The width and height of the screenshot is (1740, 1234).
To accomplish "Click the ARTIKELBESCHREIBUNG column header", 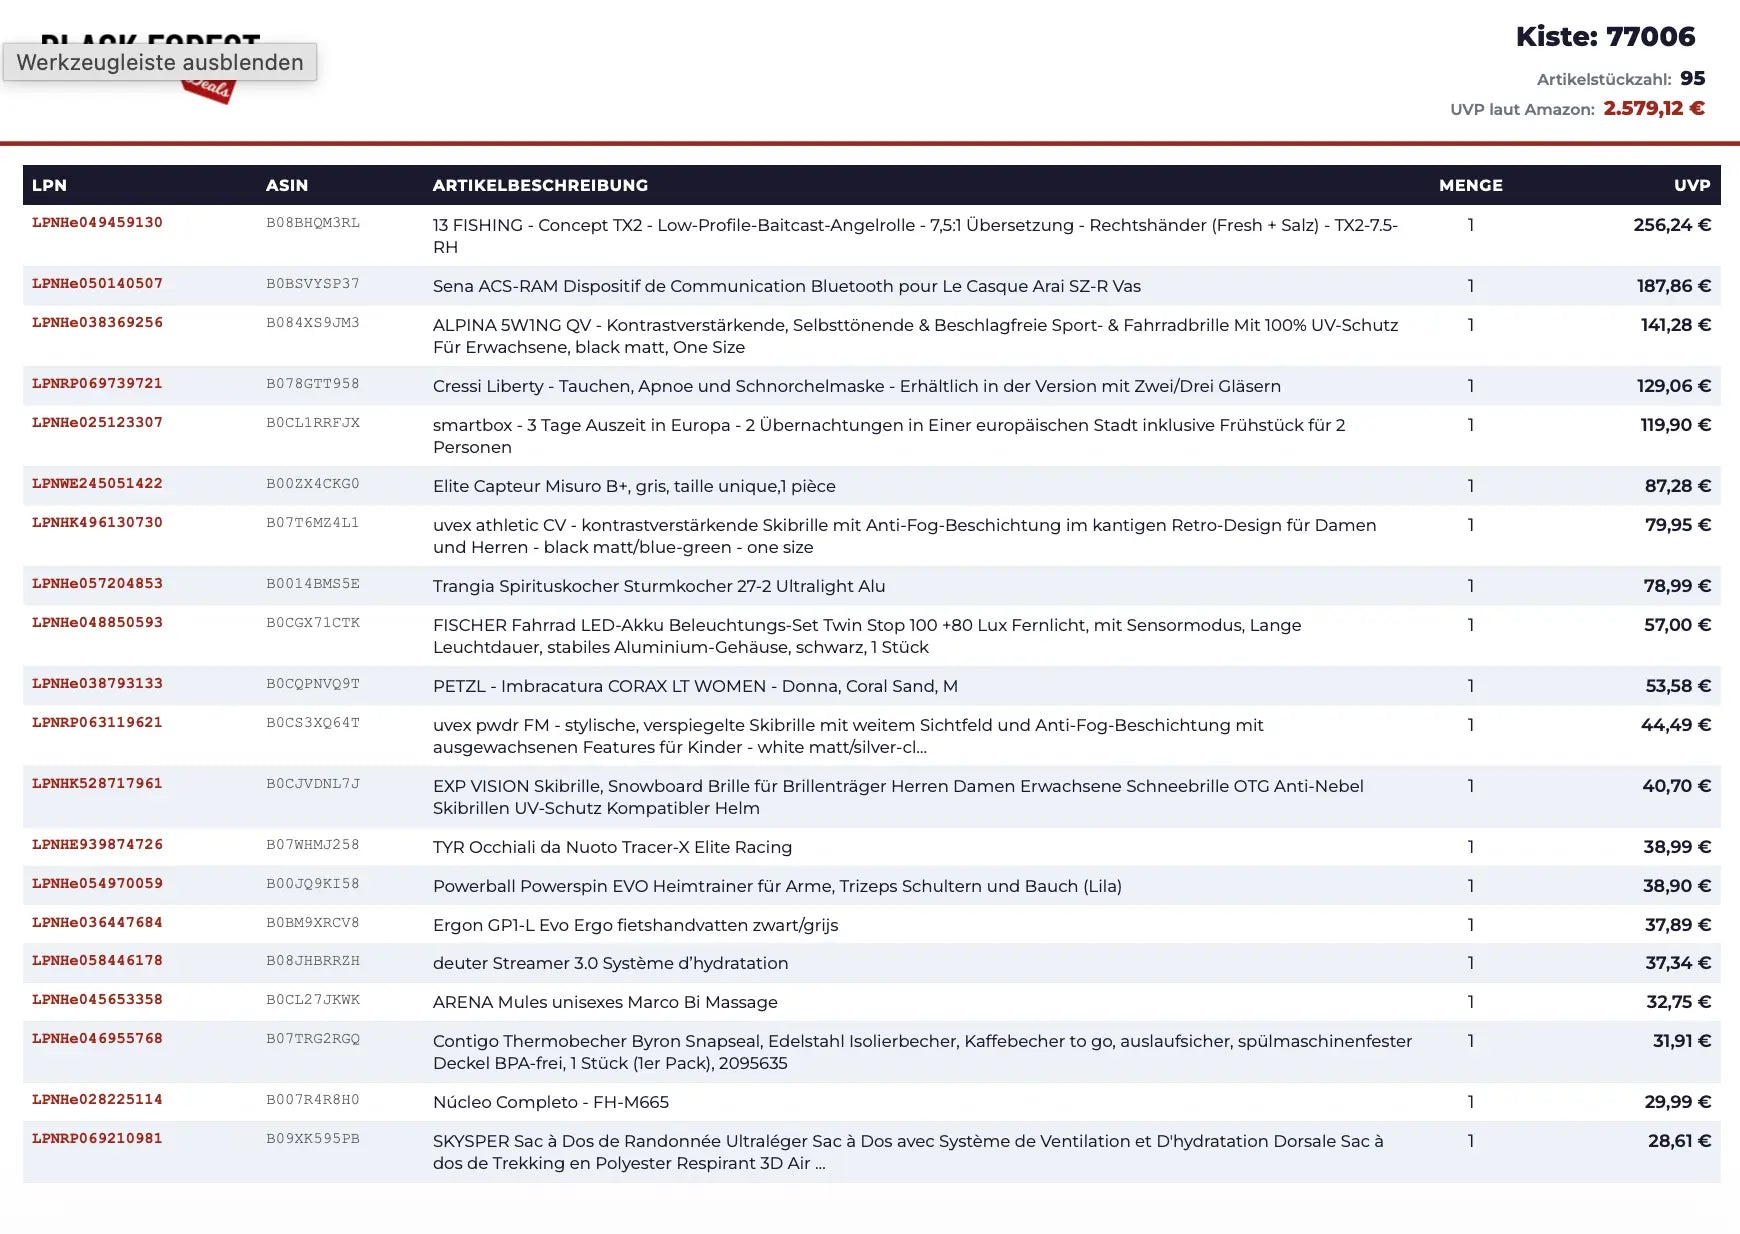I will (540, 185).
